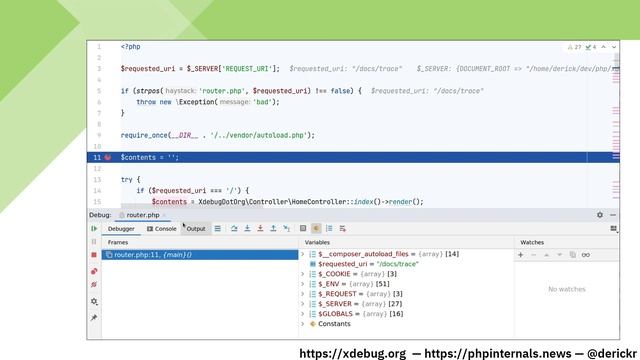
Task: Expand the $_REQUEST array
Action: click(x=303, y=294)
